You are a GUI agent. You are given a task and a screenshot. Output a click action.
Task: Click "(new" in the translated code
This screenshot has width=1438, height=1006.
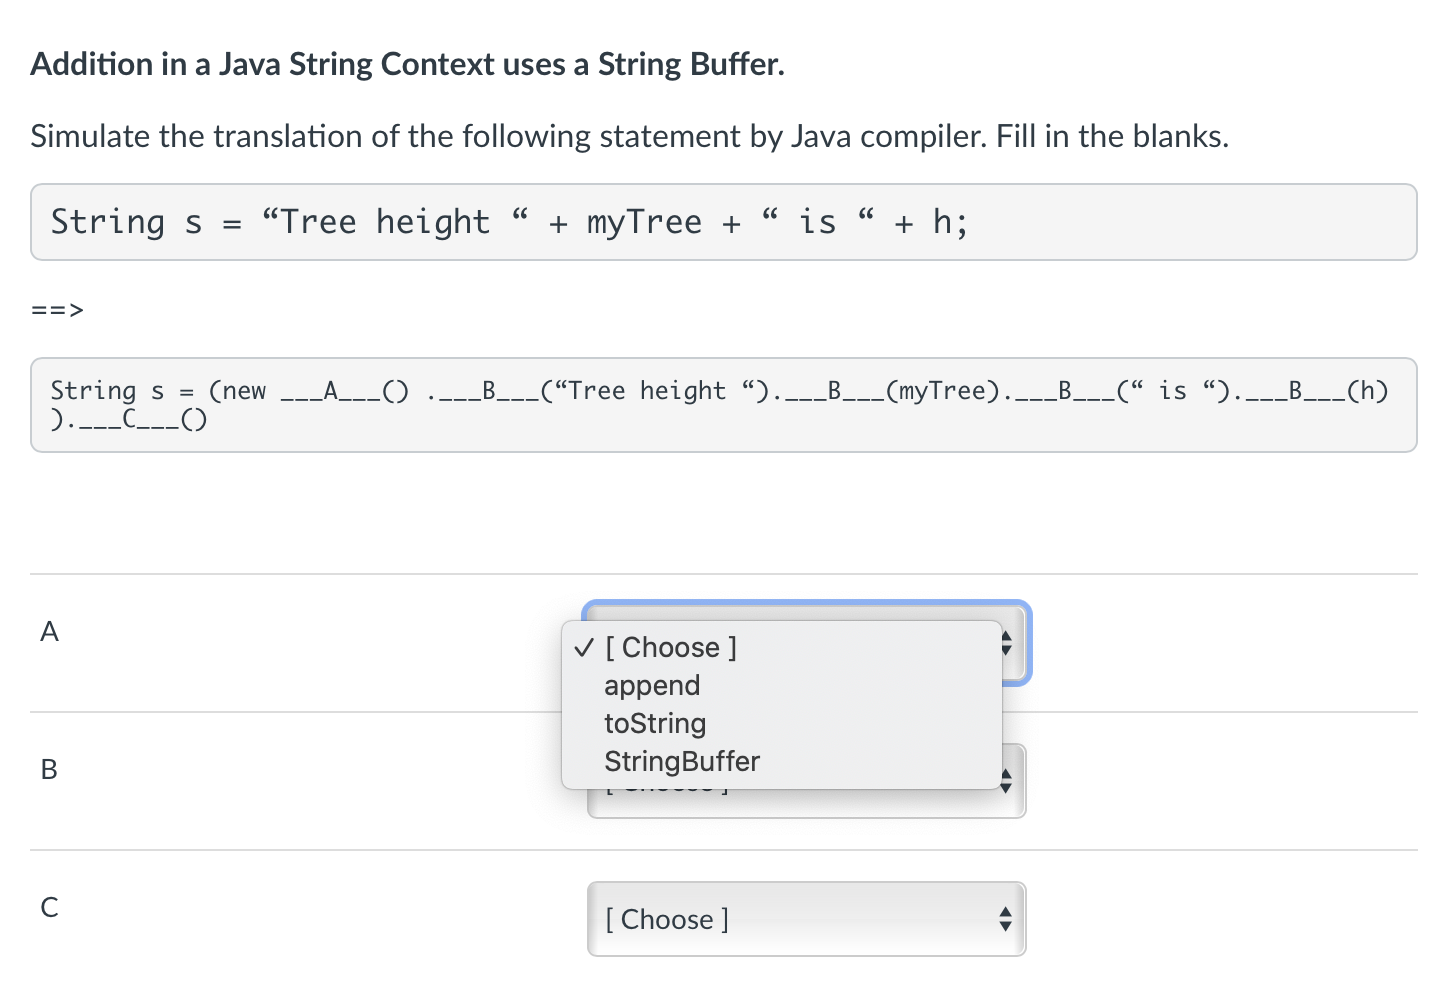pyautogui.click(x=237, y=391)
